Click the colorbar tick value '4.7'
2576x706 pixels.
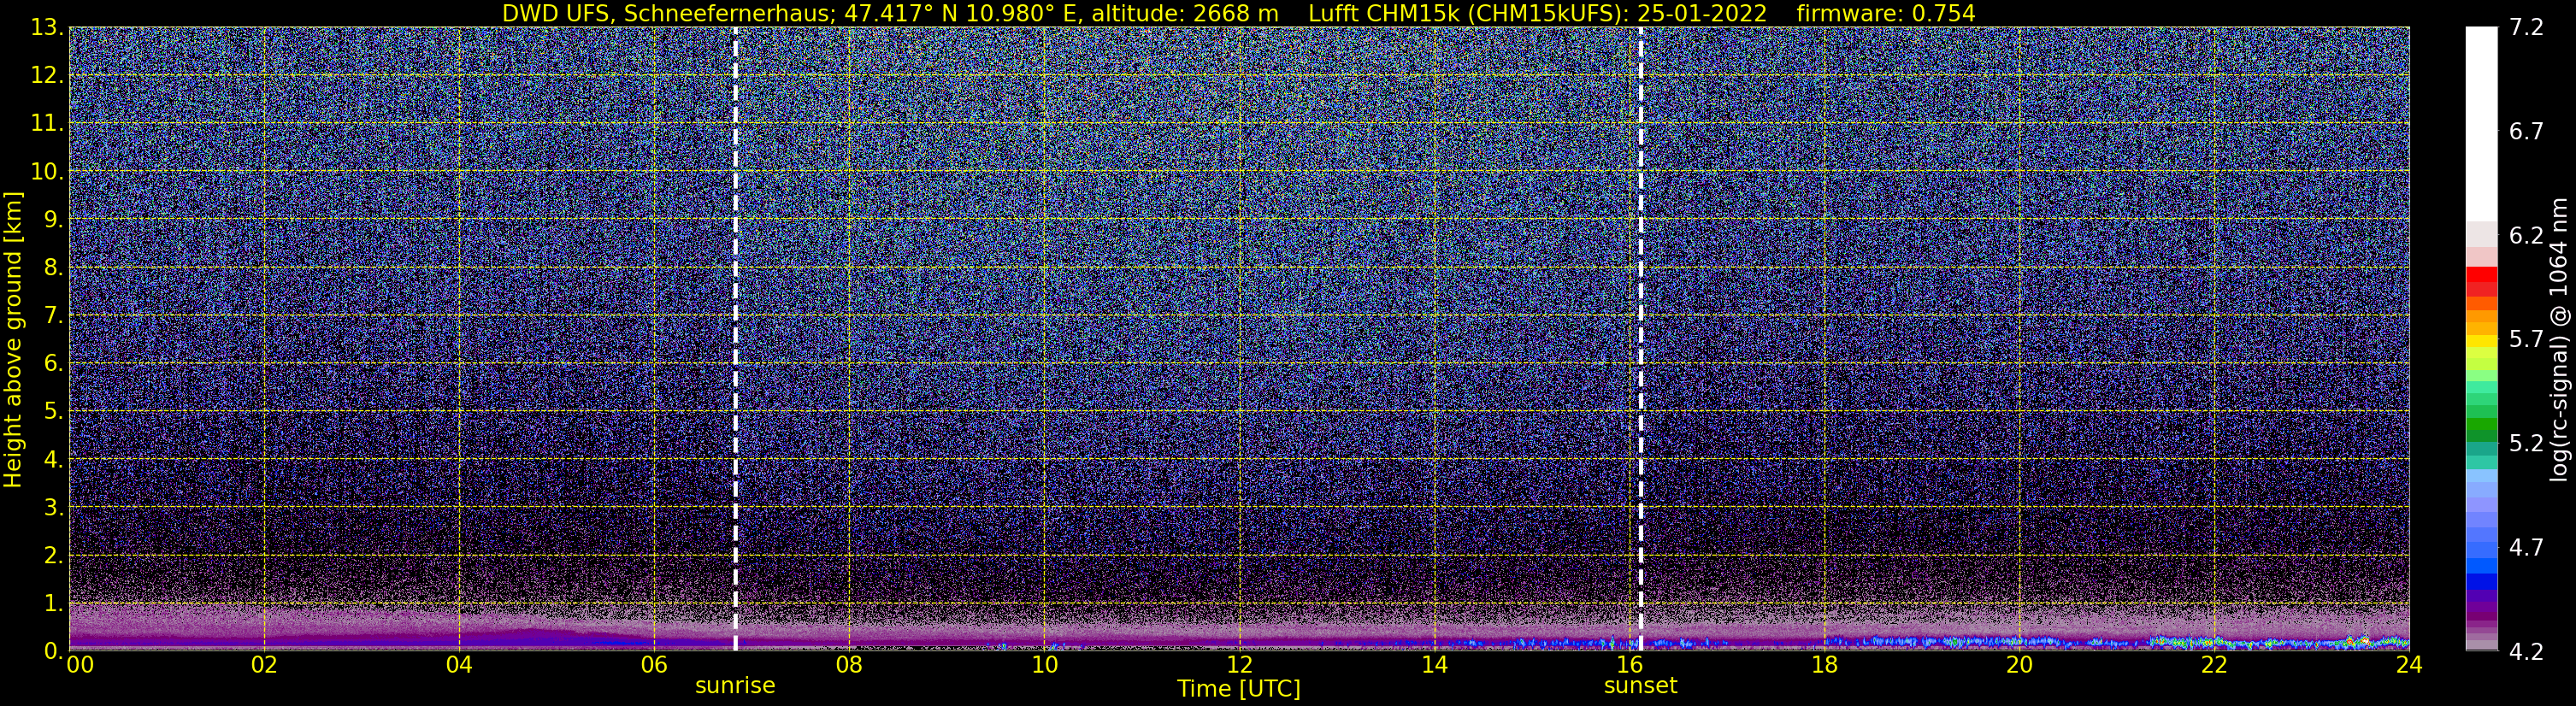[2526, 548]
